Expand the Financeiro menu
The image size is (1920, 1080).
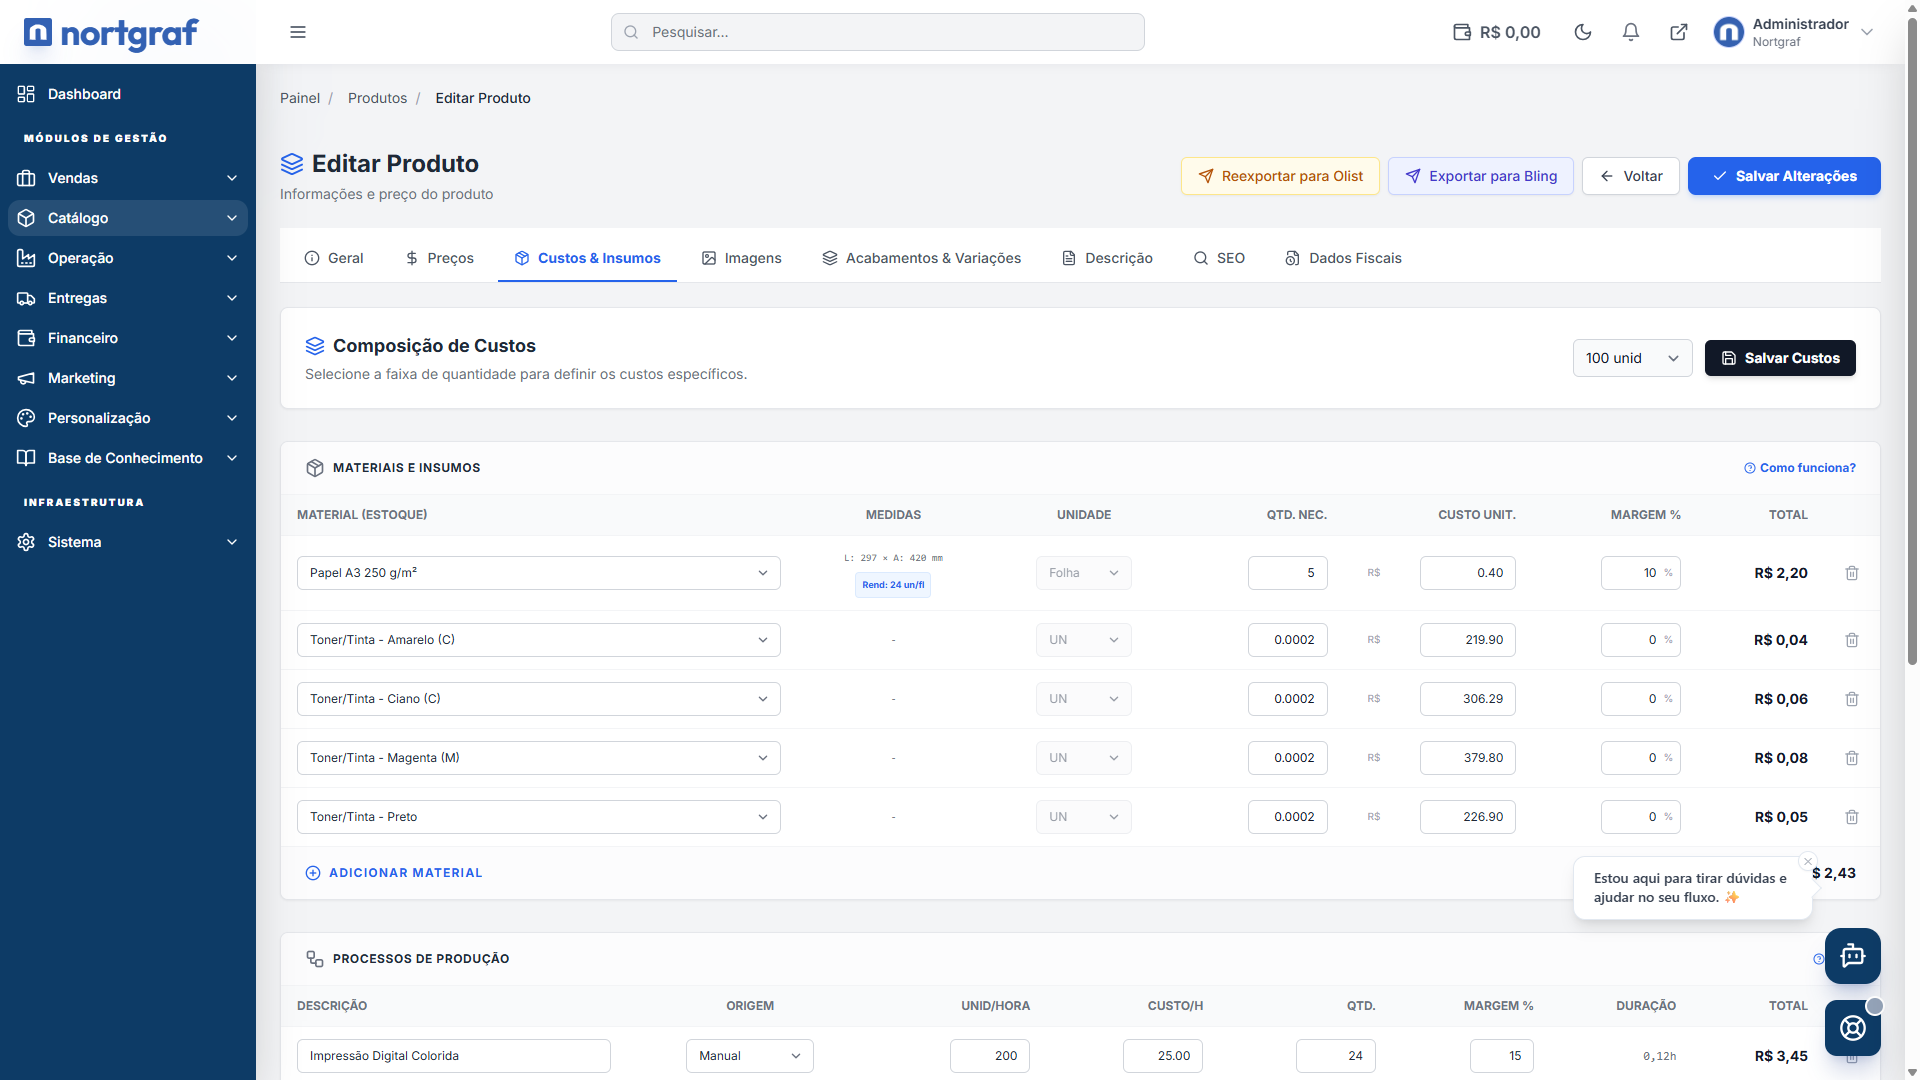click(128, 338)
